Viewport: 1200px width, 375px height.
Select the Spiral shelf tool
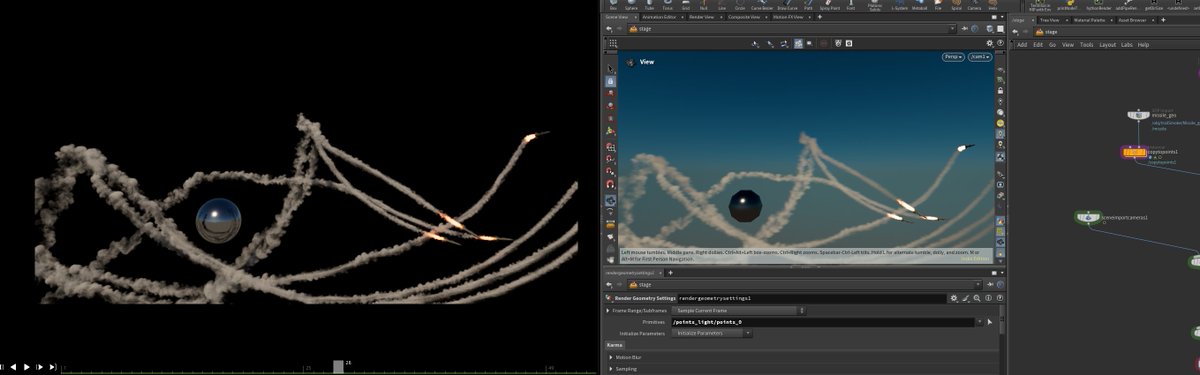(956, 5)
